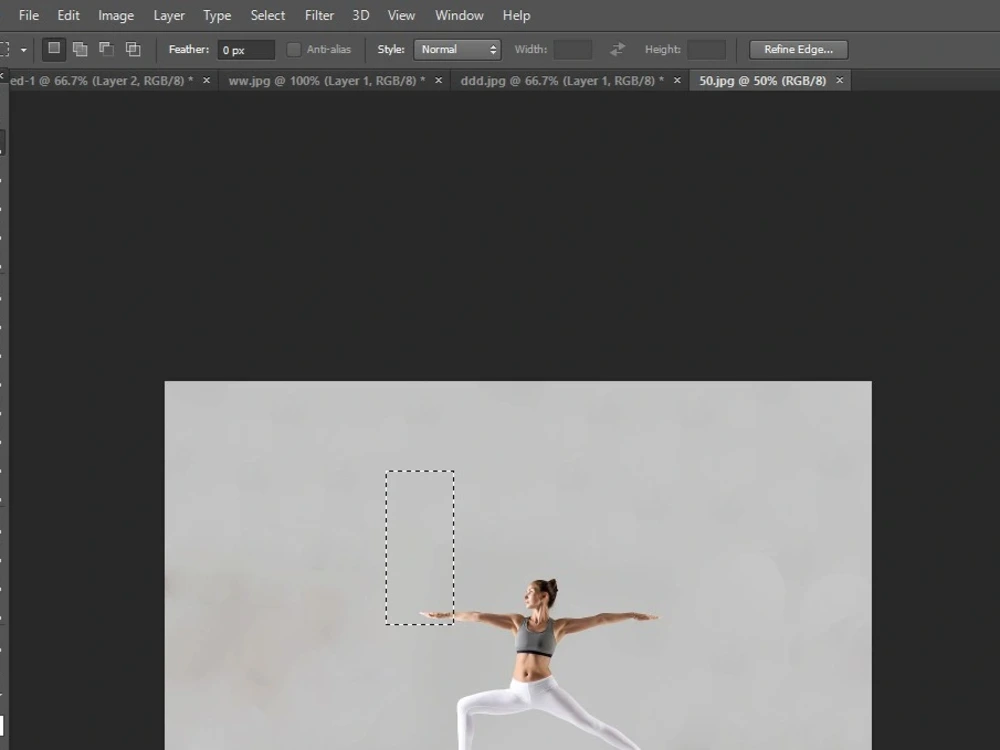The width and height of the screenshot is (1000, 750).
Task: Open the Select menu
Action: pyautogui.click(x=267, y=15)
